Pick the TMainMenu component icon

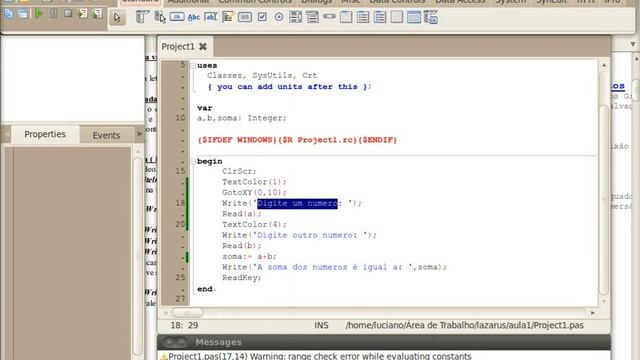tap(142, 17)
